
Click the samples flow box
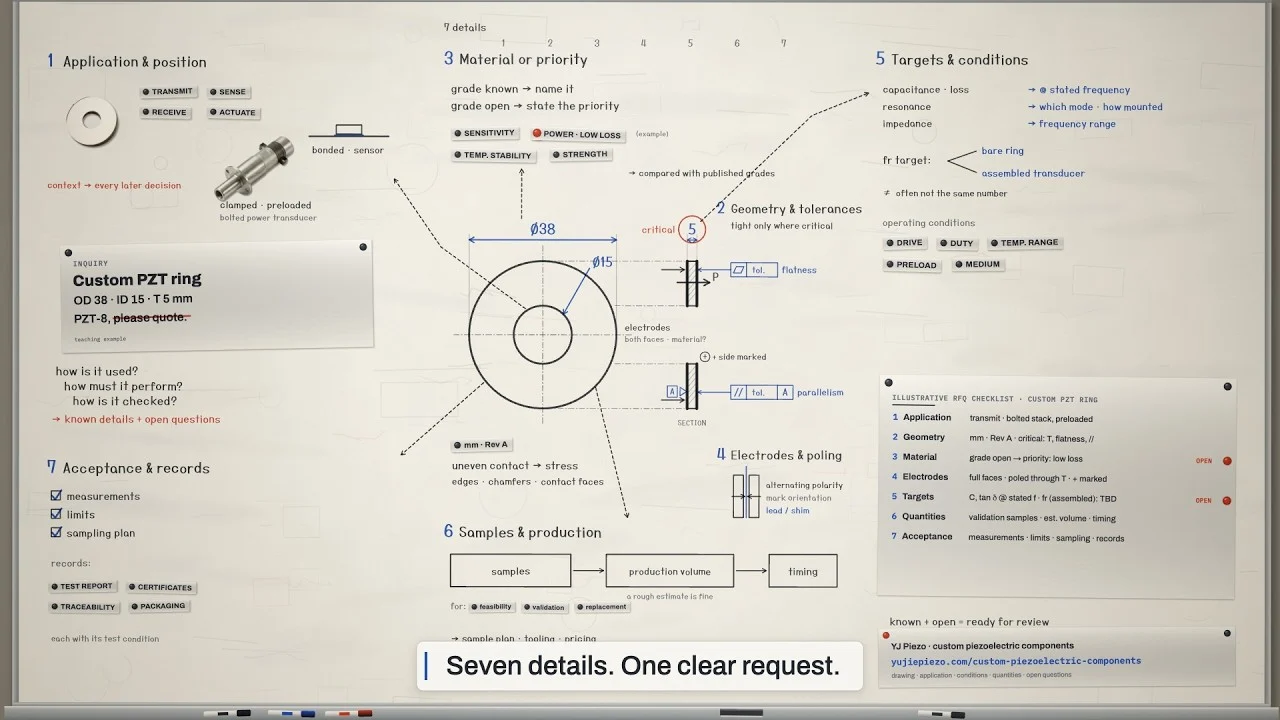point(511,571)
